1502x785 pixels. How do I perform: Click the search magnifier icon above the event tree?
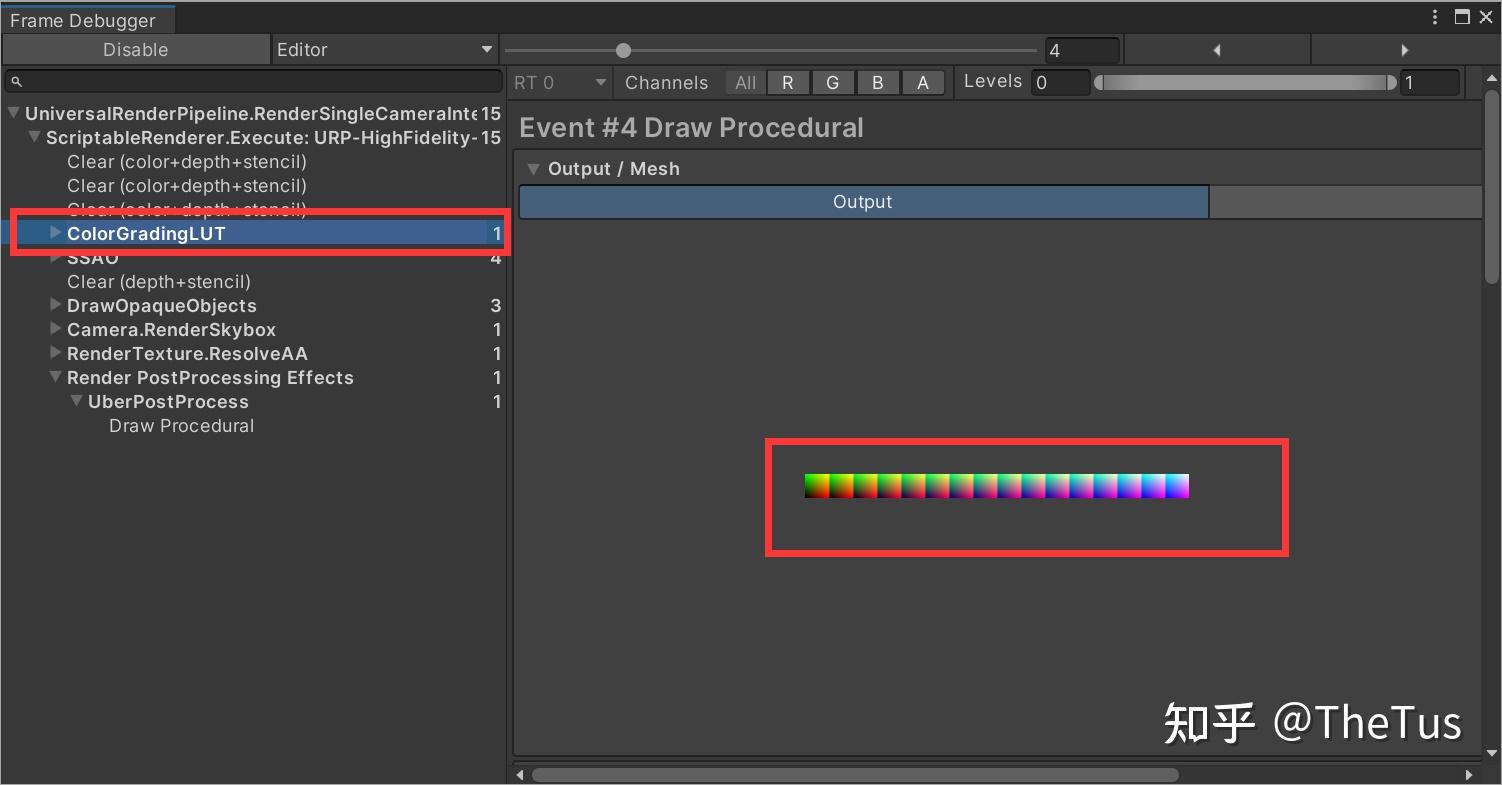[14, 81]
